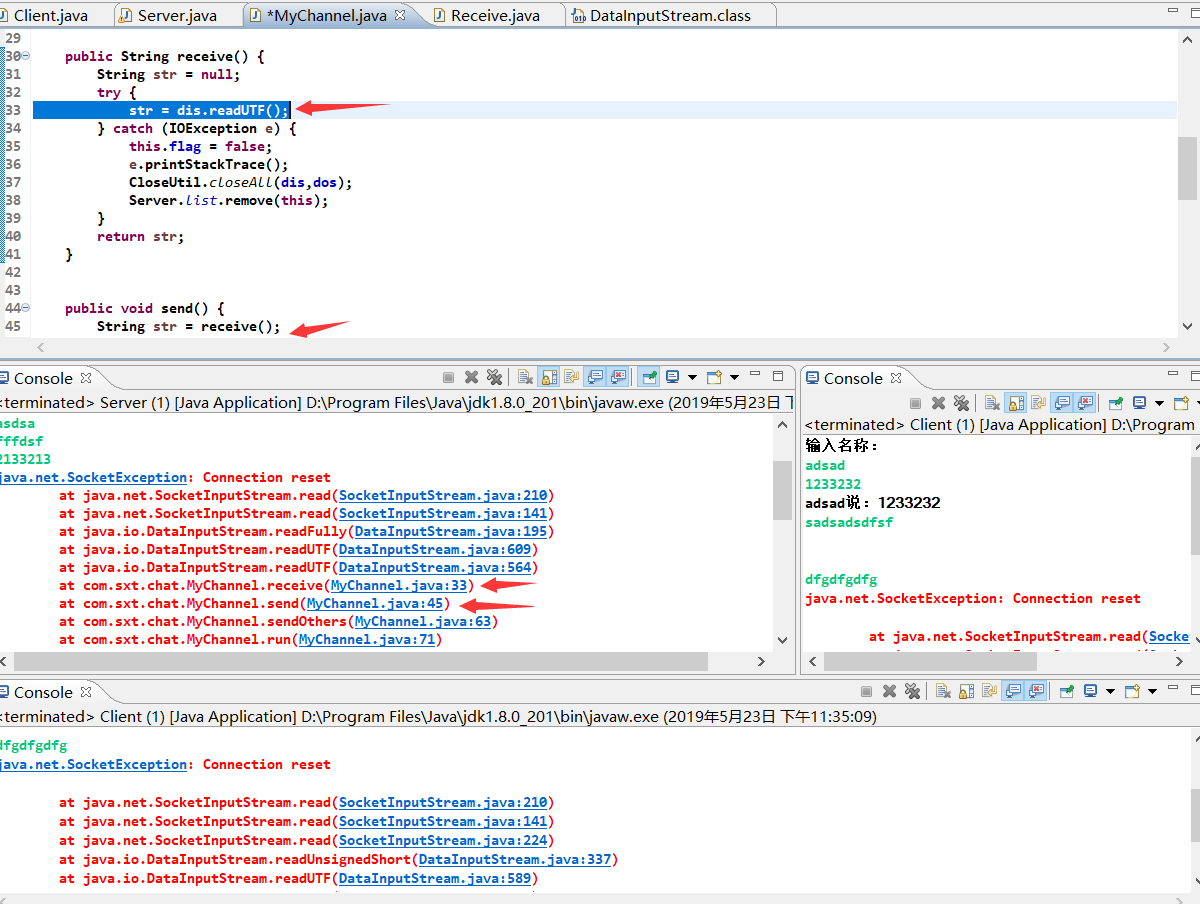The image size is (1200, 904).
Task: Clear the bottom Client console output
Action: pos(943,691)
